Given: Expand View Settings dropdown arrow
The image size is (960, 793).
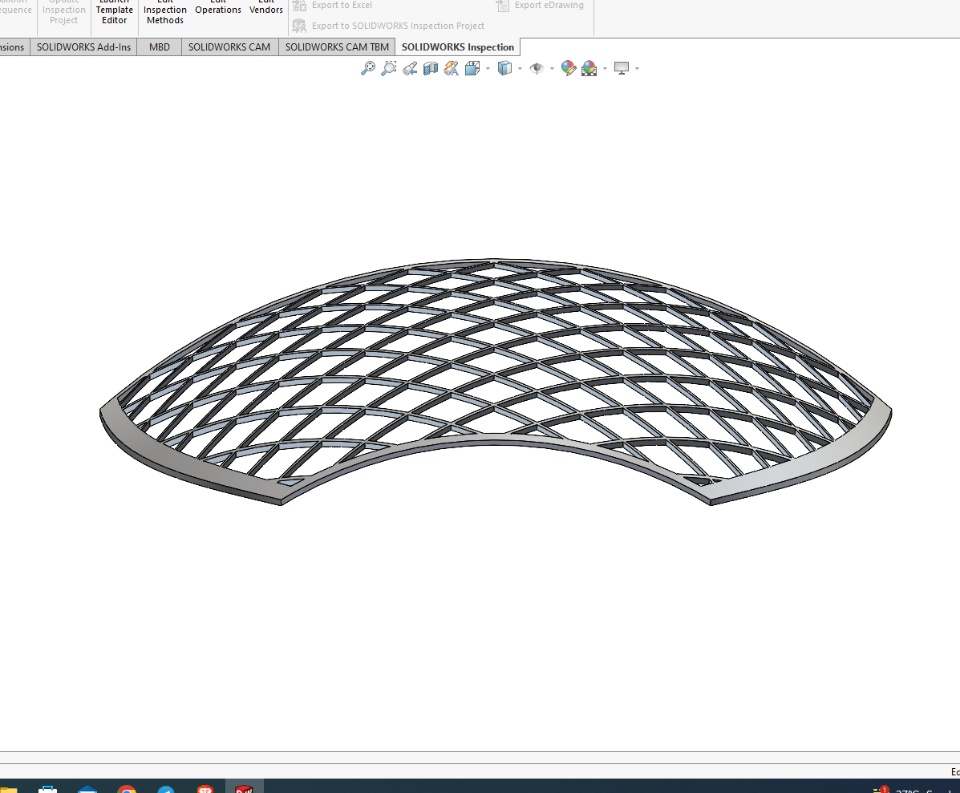Looking at the screenshot, I should (x=637, y=68).
